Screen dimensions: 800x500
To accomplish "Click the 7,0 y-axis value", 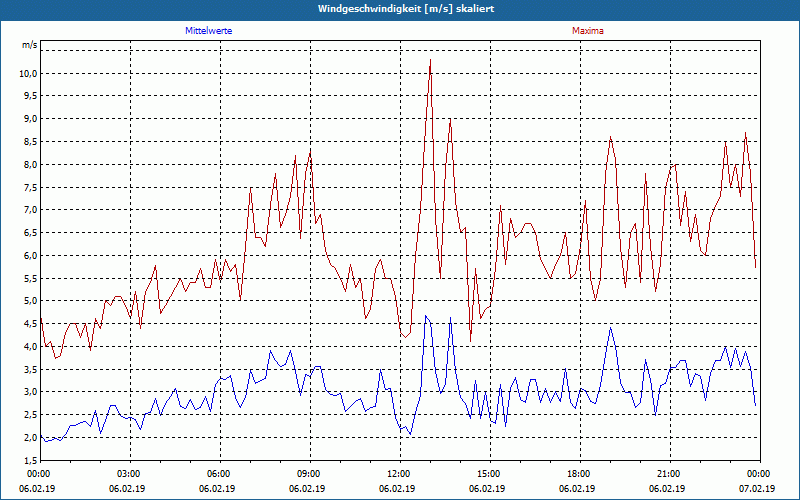I will [x=31, y=210].
